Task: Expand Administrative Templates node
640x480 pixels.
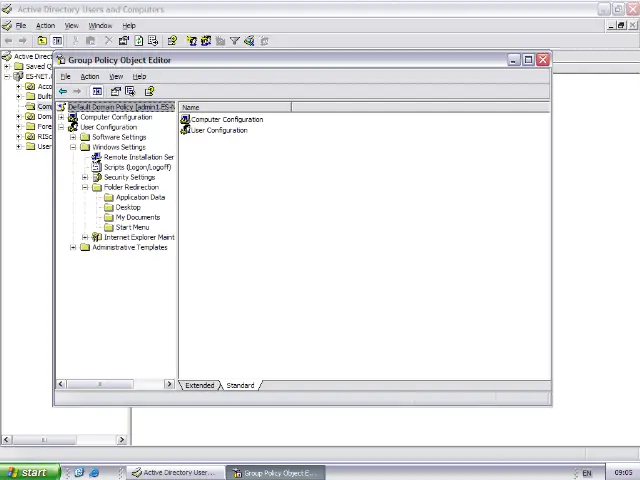Action: [73, 247]
